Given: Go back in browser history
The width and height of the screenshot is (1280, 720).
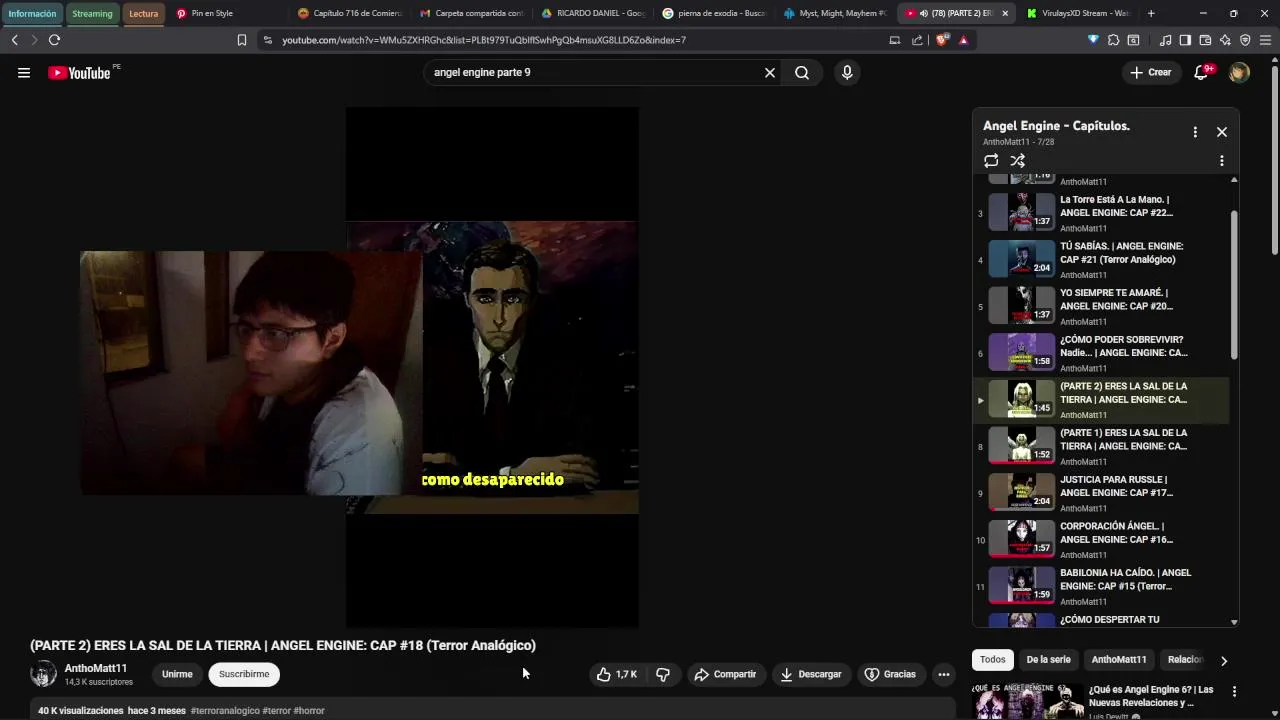Looking at the screenshot, I should pyautogui.click(x=14, y=40).
